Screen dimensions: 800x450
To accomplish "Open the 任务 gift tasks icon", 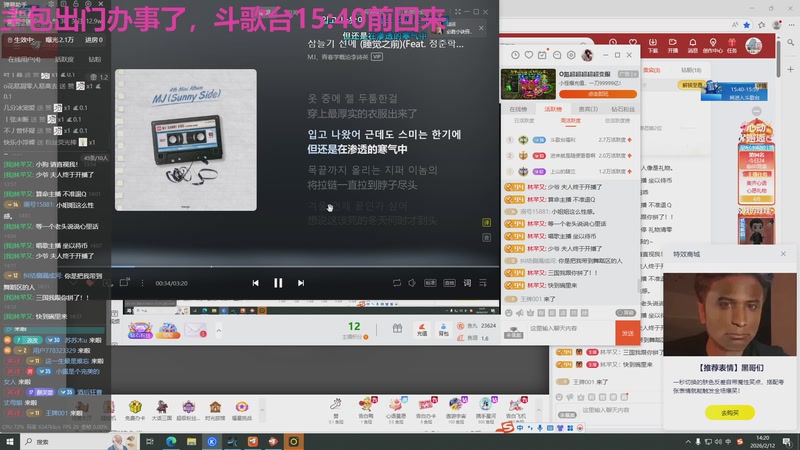I will (x=732, y=45).
